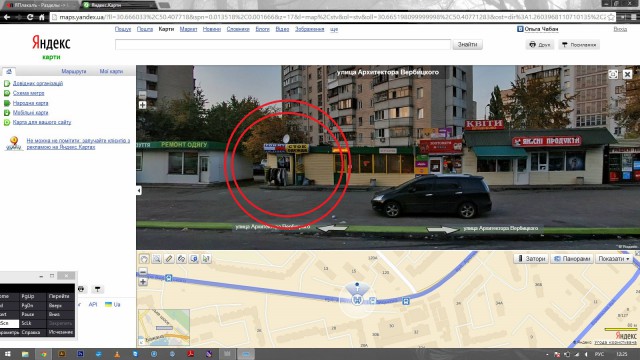Open File Explorer from the taskbar
The width and height of the screenshot is (640, 360).
click(x=25, y=354)
